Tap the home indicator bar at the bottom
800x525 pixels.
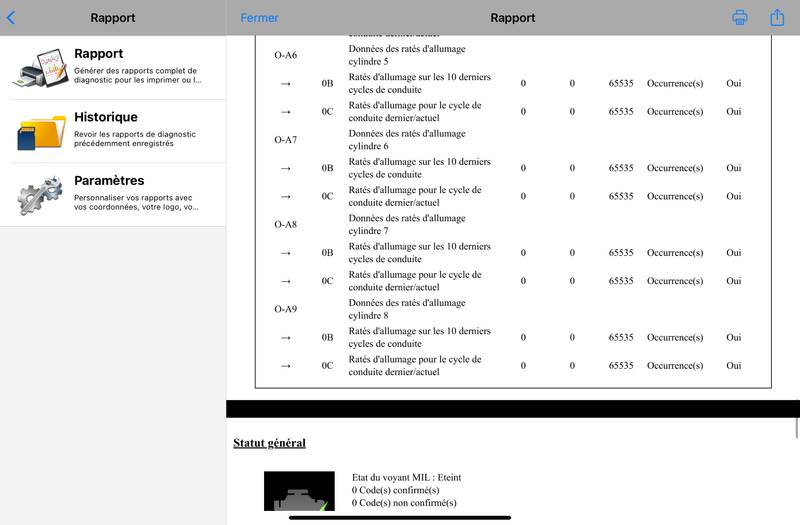[x=400, y=518]
